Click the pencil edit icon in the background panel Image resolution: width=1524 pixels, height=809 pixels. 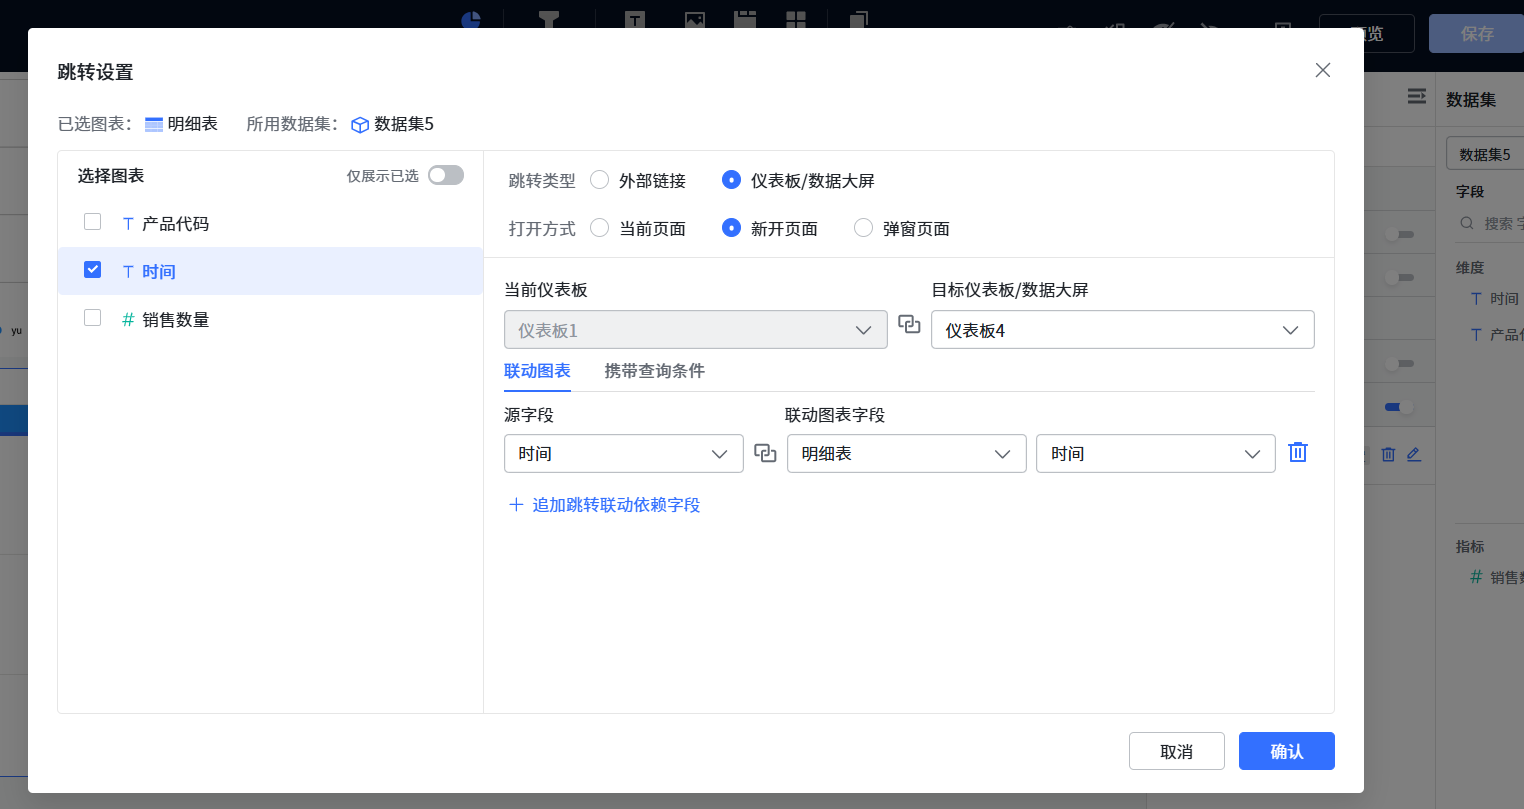click(1413, 454)
